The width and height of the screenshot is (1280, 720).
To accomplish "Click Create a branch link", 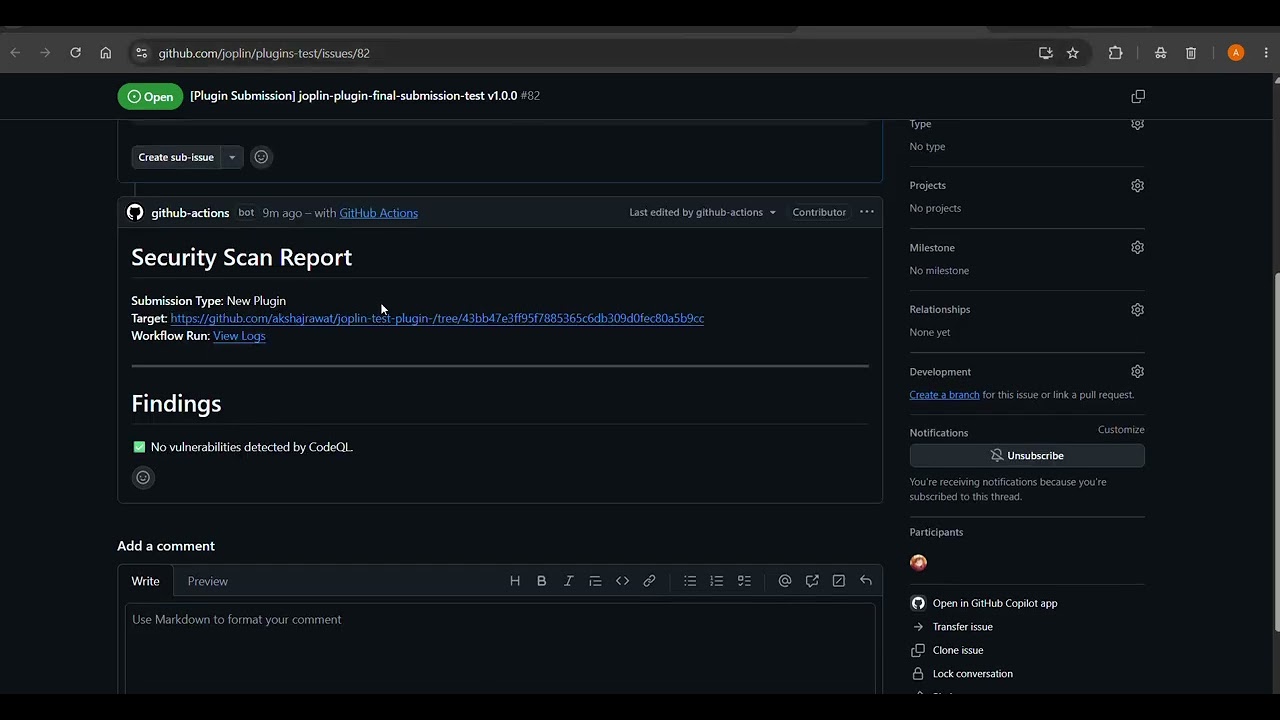I will click(x=944, y=395).
